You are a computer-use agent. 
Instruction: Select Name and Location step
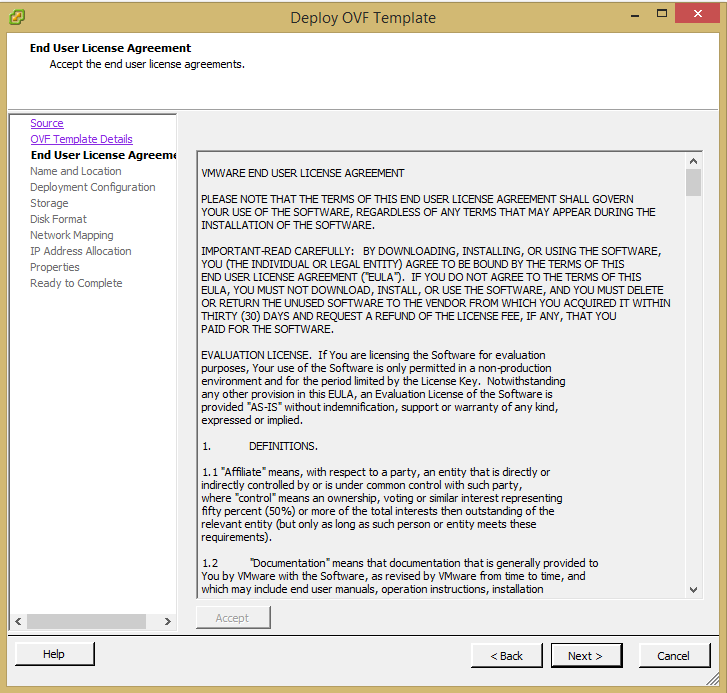[x=76, y=171]
